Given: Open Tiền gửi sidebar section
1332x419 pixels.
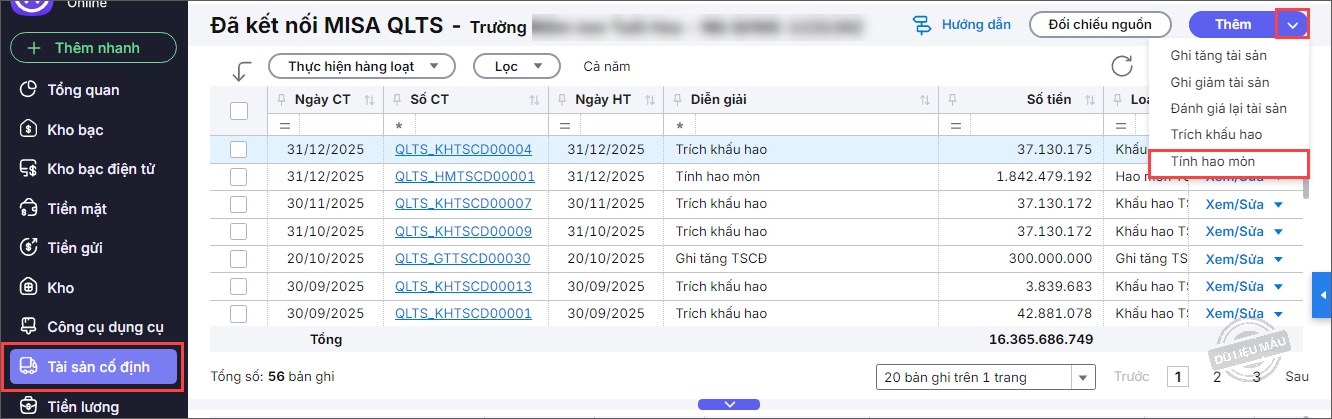Looking at the screenshot, I should [74, 248].
